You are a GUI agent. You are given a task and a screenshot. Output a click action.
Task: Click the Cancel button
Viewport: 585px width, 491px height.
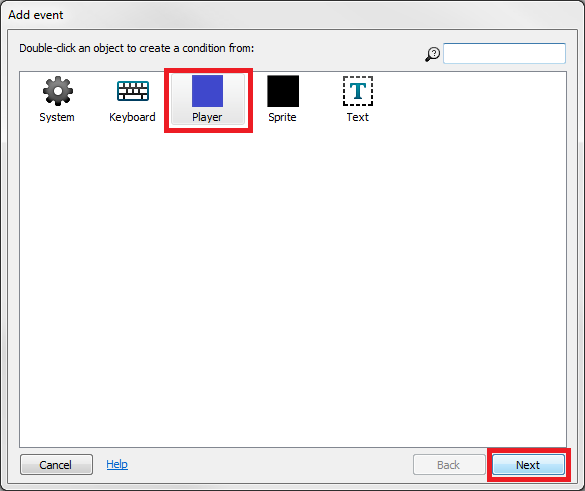point(56,465)
